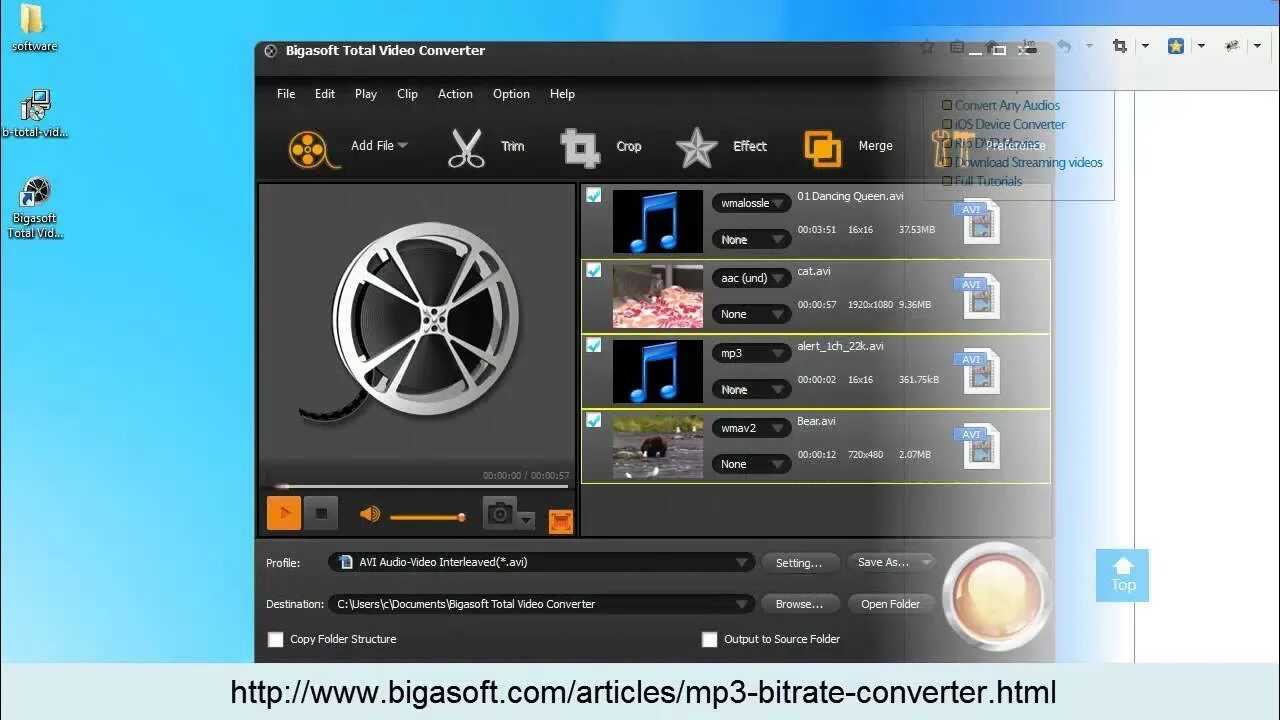
Task: Open Bigasoft Total Video desktop shortcut
Action: pyautogui.click(x=35, y=208)
